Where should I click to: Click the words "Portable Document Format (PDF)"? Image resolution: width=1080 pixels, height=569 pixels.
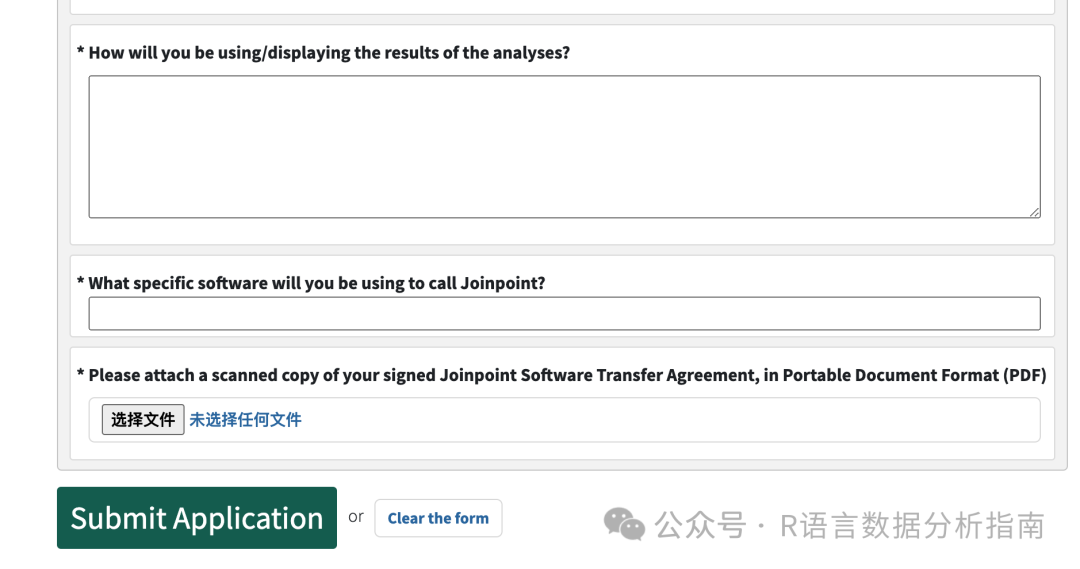tap(914, 376)
